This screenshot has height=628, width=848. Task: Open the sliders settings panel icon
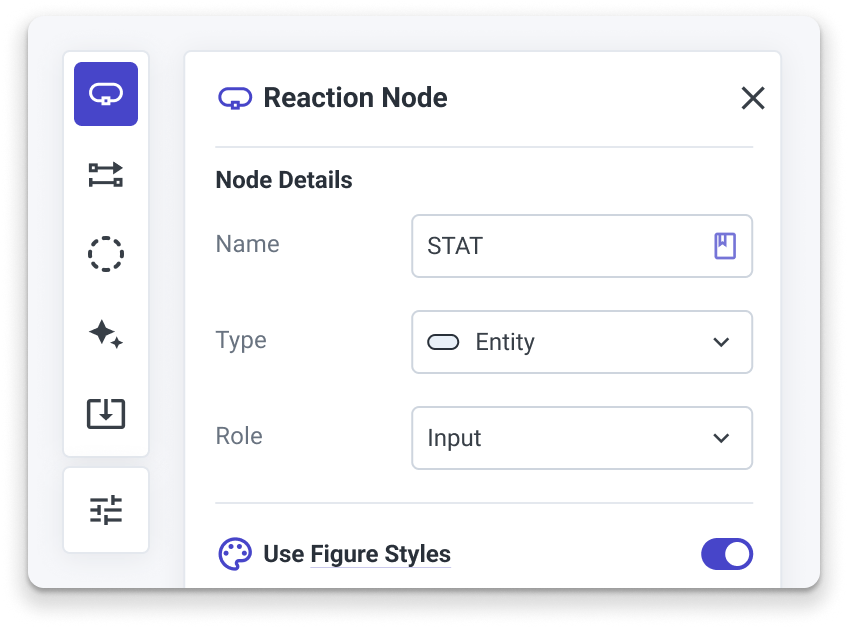[106, 510]
